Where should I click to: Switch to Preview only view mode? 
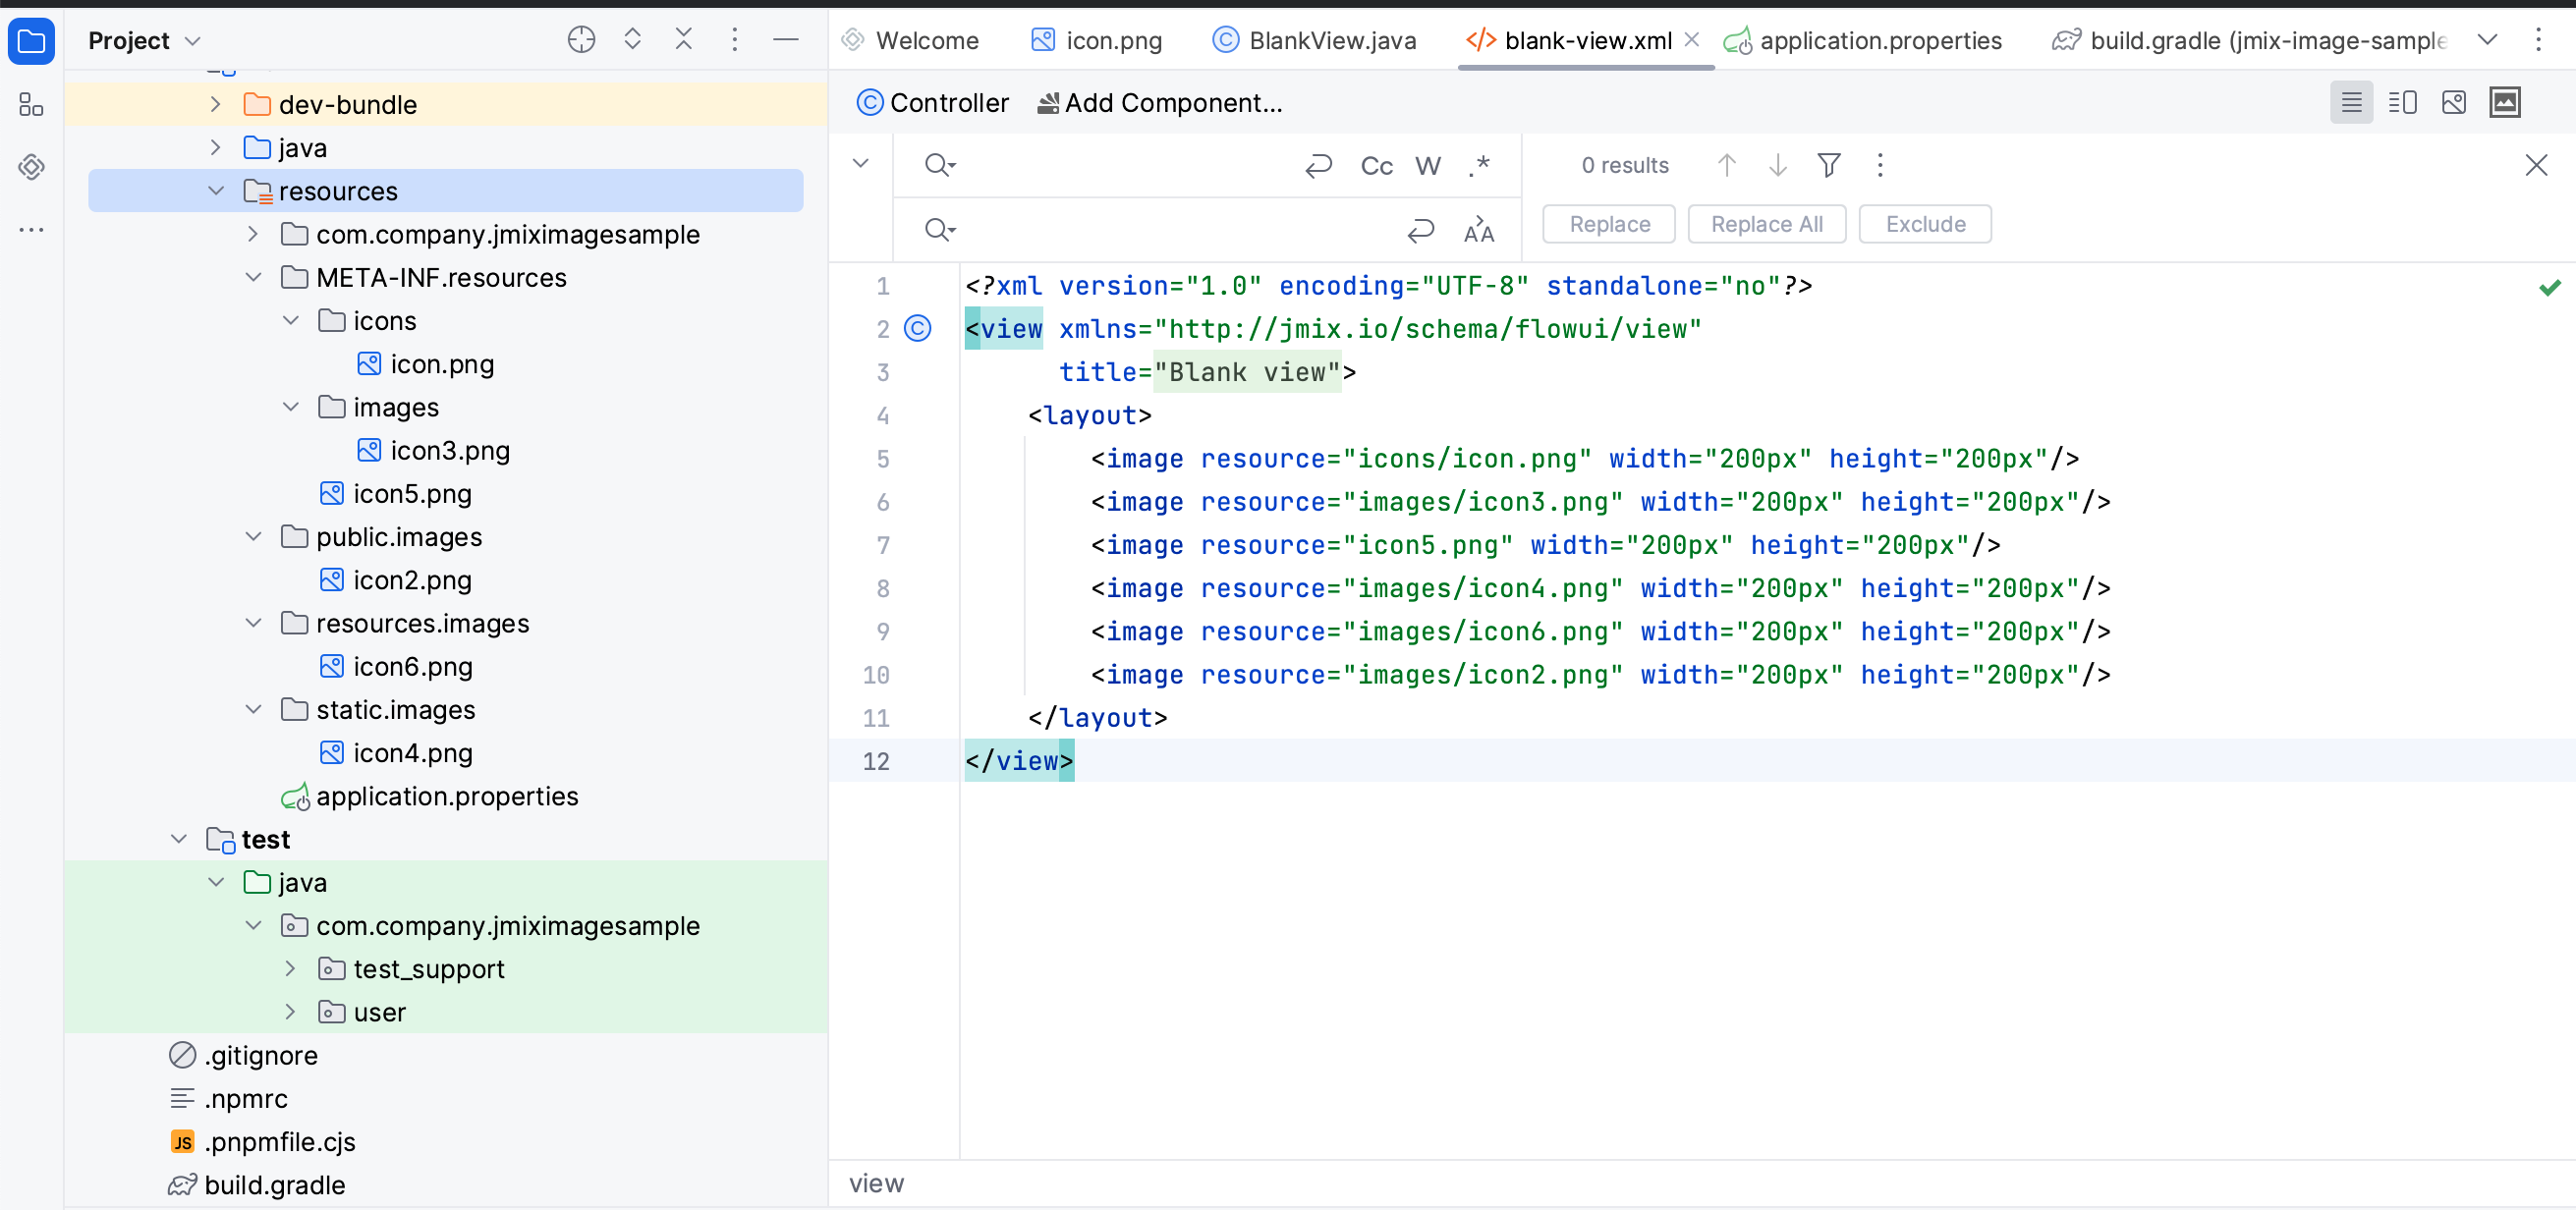tap(2453, 102)
